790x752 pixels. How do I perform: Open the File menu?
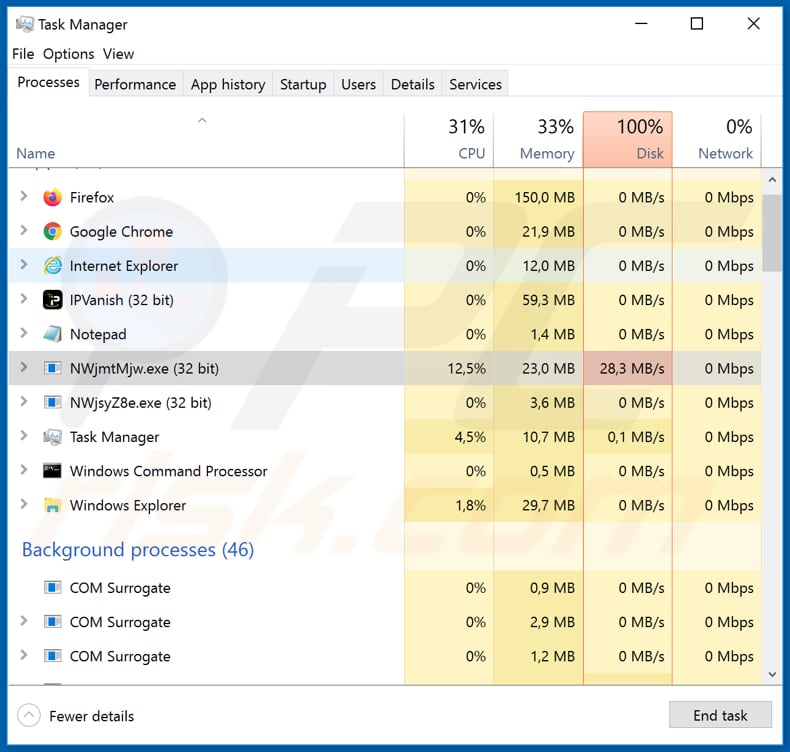[x=23, y=54]
